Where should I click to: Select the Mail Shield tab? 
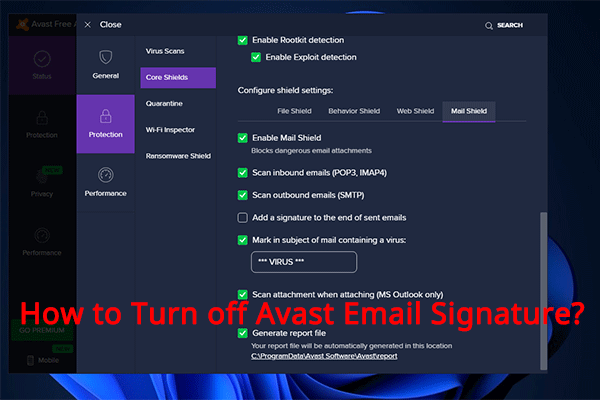[x=469, y=112]
